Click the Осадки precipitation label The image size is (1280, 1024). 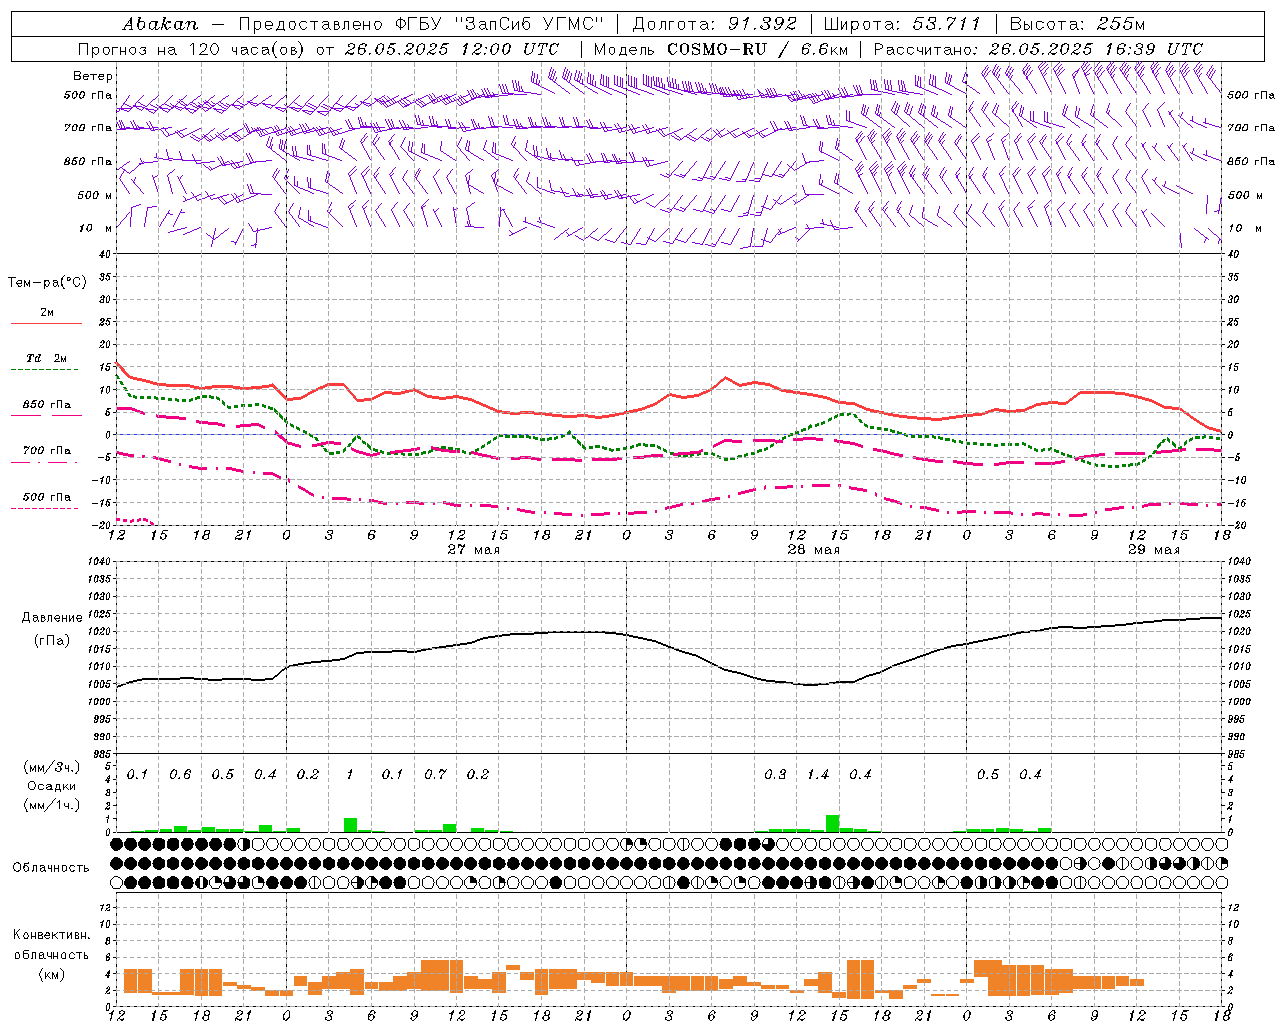tap(51, 786)
